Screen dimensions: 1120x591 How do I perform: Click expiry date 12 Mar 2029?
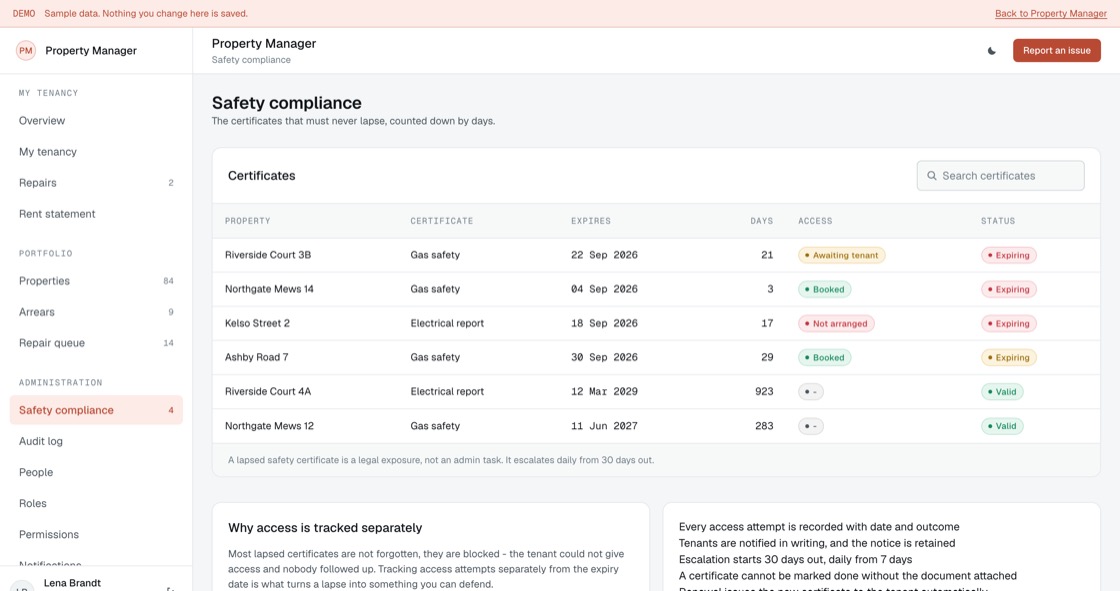coord(604,392)
